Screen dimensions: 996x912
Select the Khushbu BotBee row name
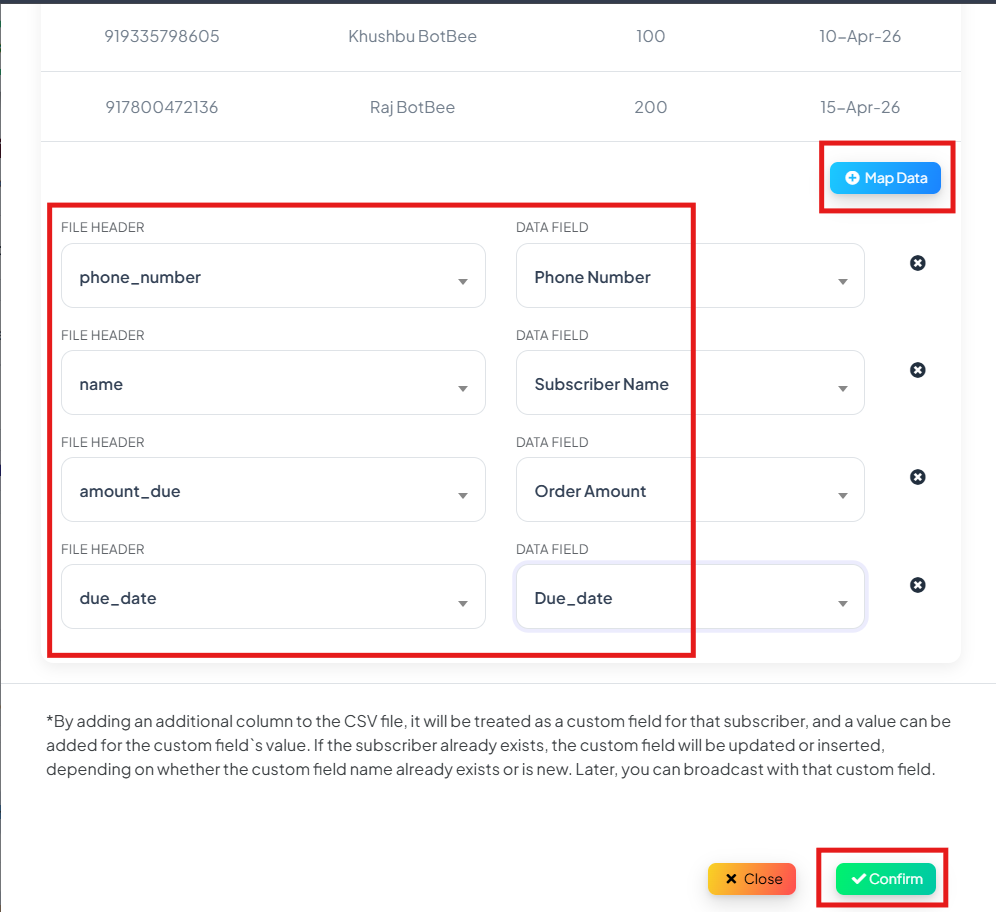click(x=412, y=36)
